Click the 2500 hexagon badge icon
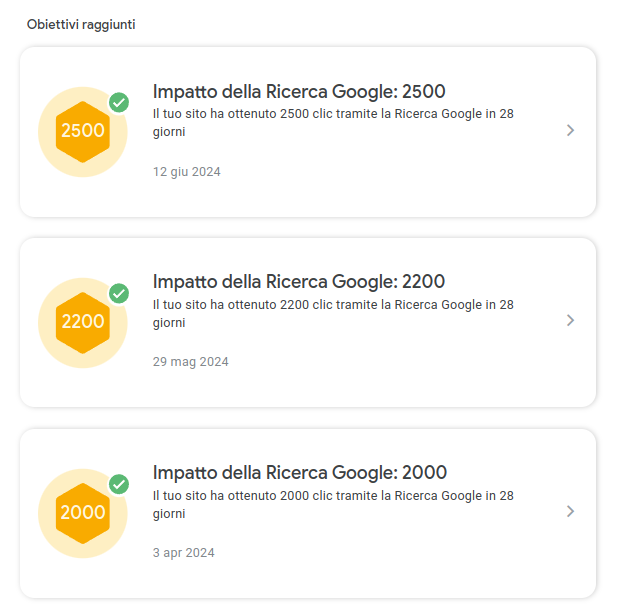This screenshot has height=605, width=620. [x=83, y=132]
